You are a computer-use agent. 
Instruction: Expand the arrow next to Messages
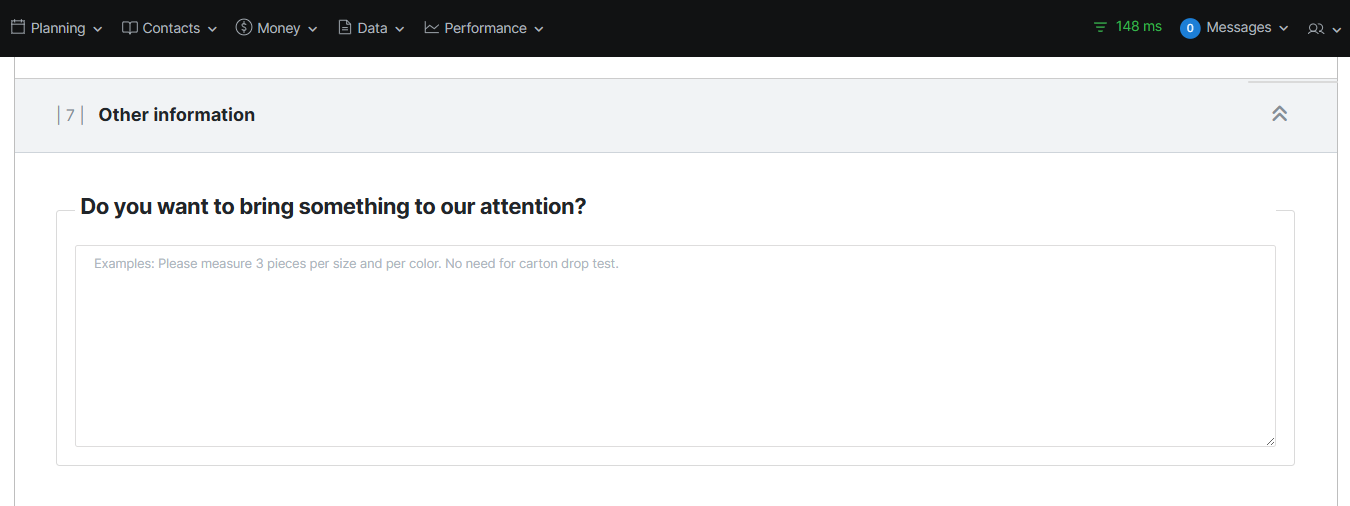1284,29
